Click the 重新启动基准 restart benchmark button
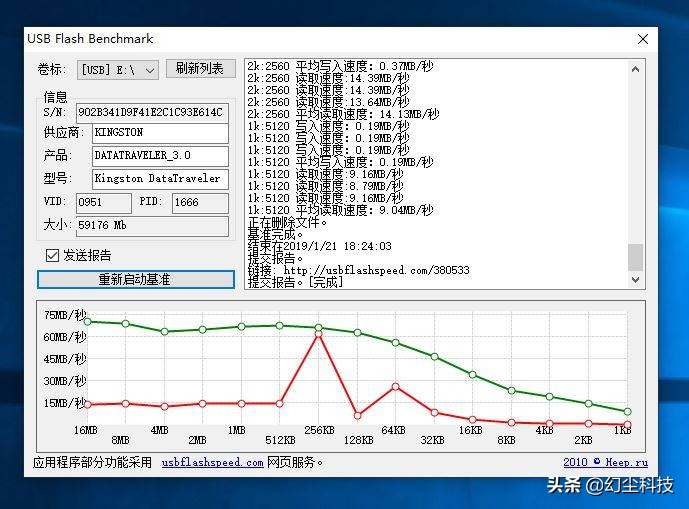 click(x=136, y=280)
